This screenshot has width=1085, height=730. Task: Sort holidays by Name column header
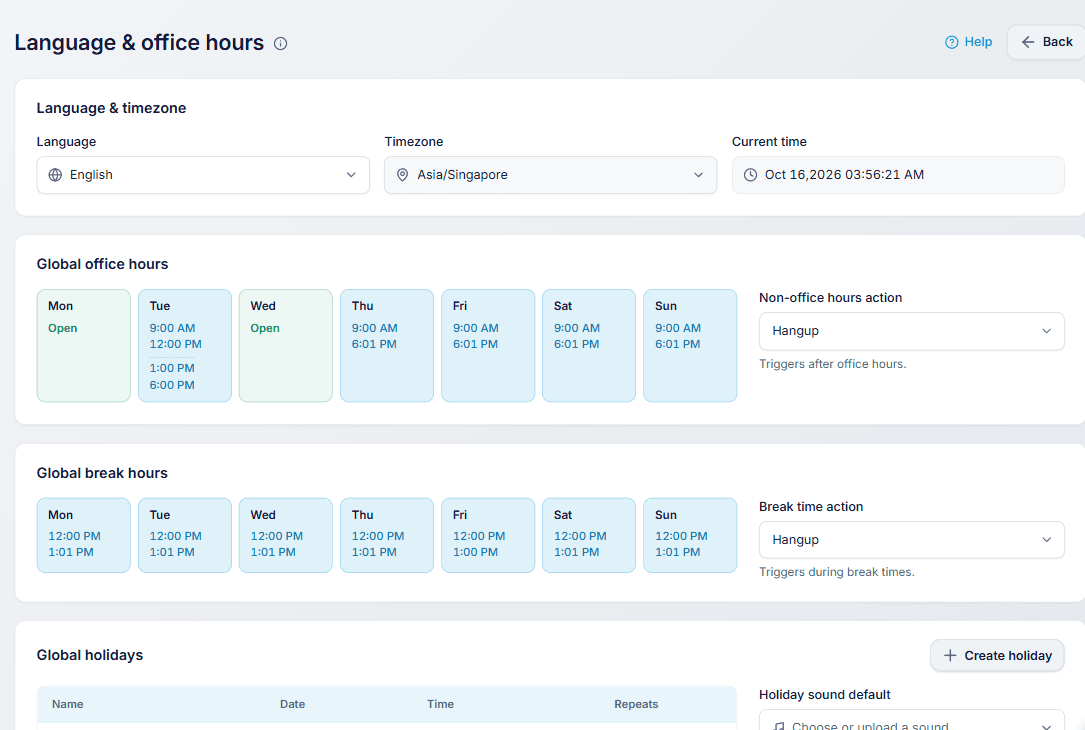(68, 704)
